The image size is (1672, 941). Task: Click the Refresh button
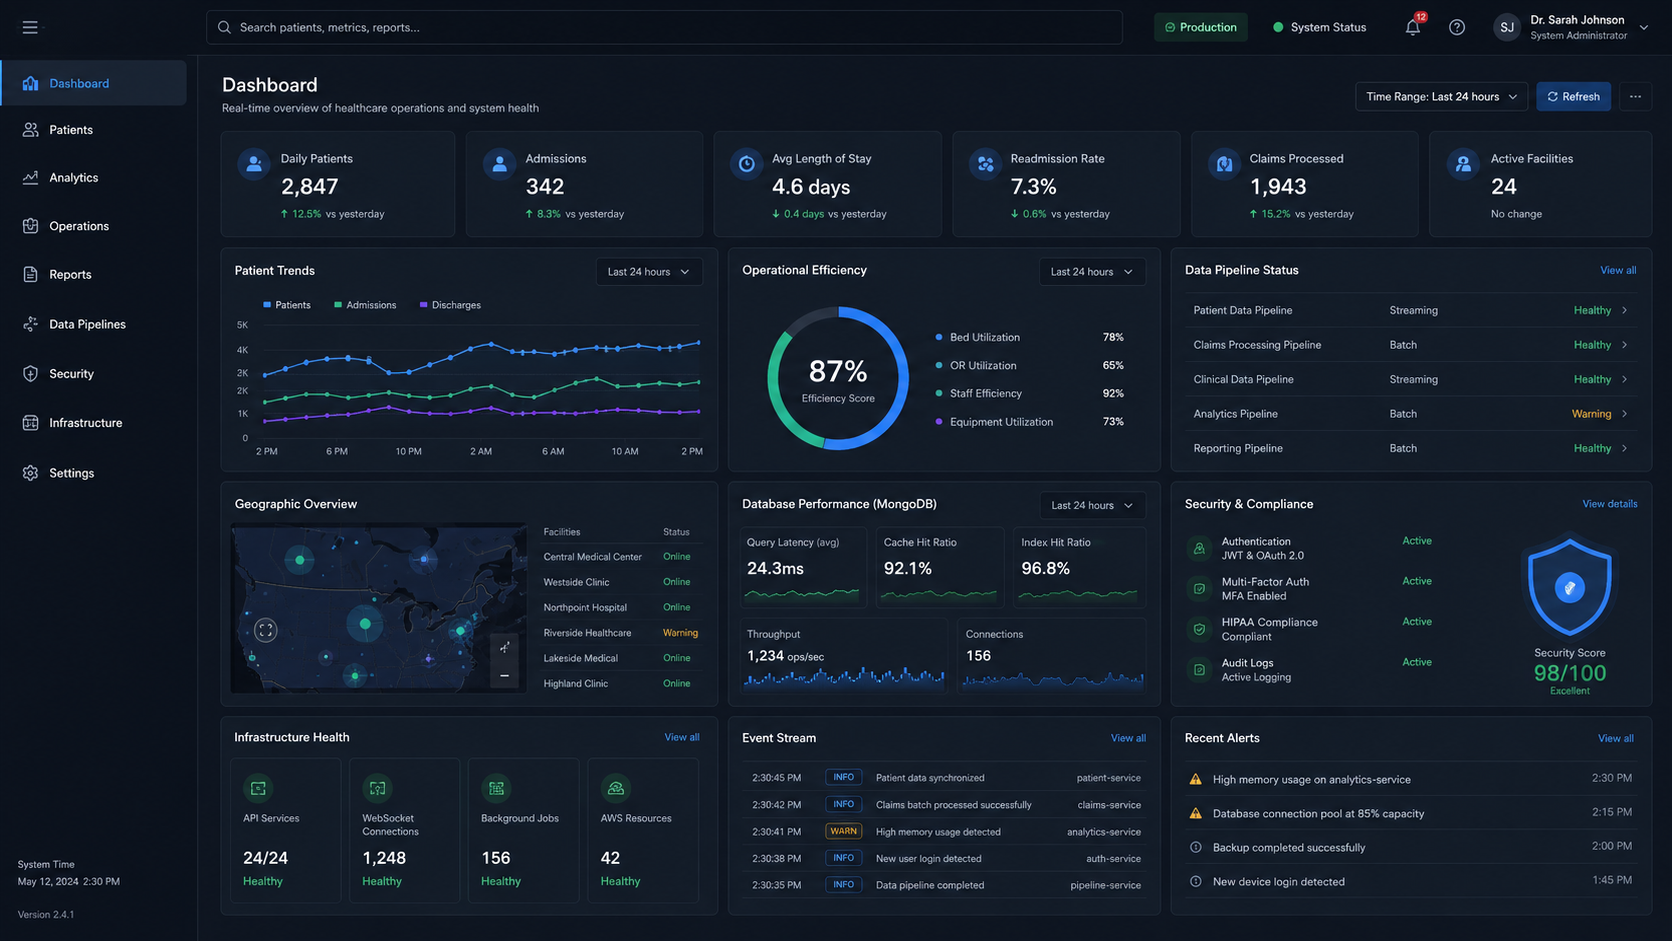click(x=1573, y=97)
